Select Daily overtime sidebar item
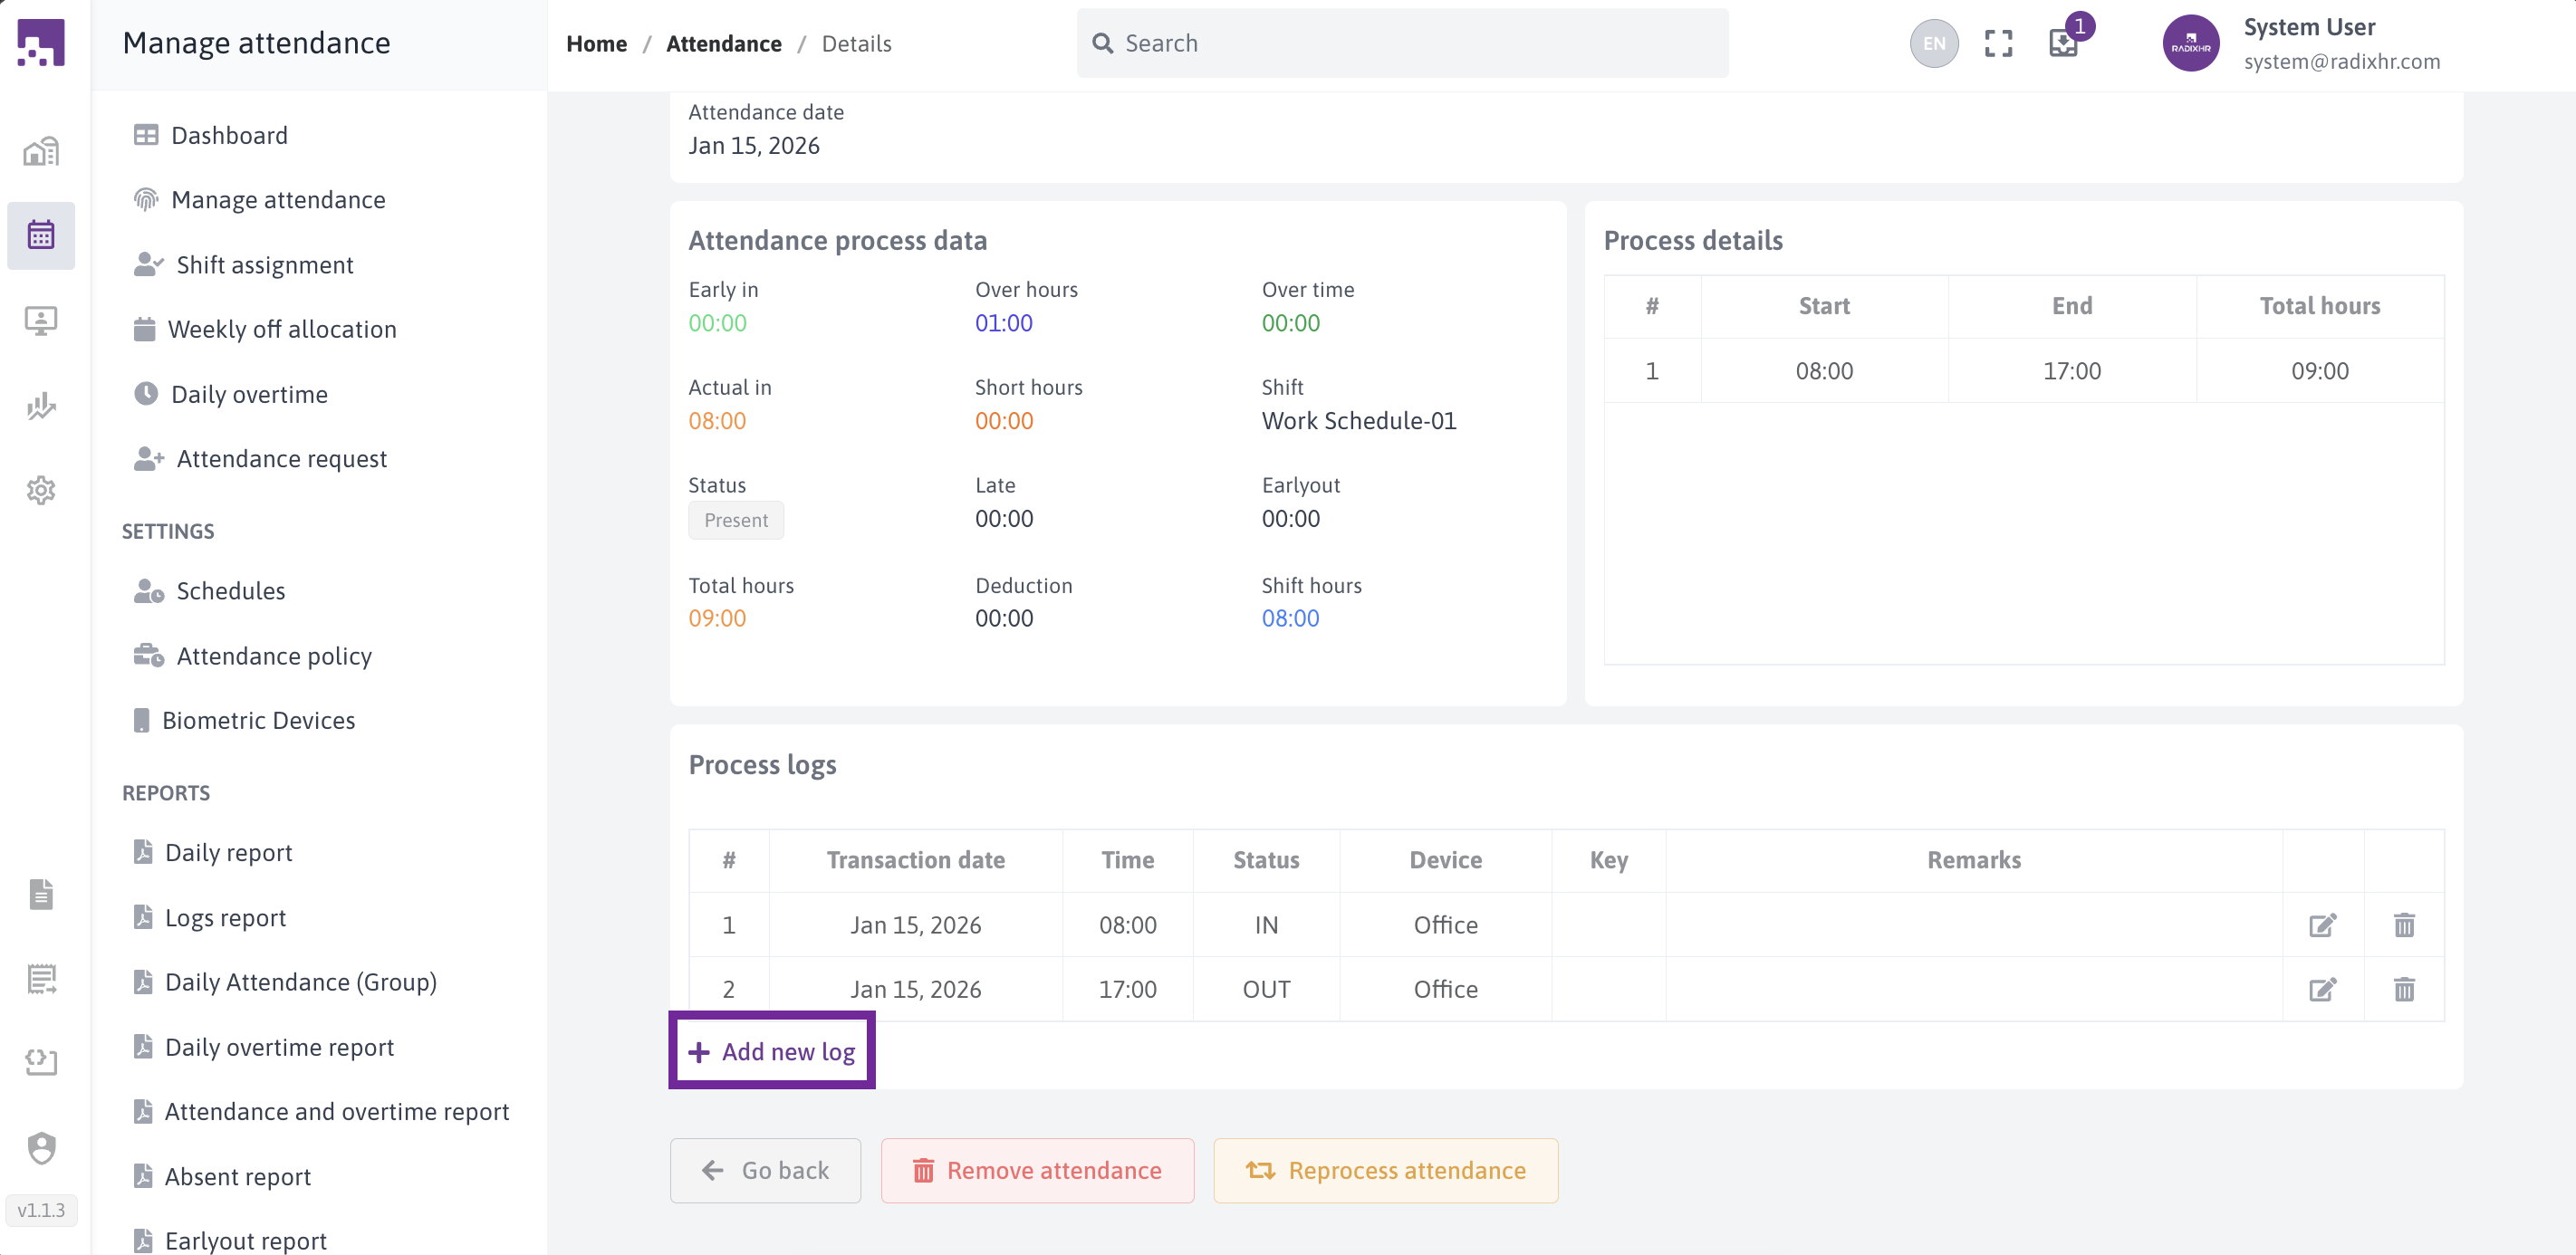 [x=249, y=394]
